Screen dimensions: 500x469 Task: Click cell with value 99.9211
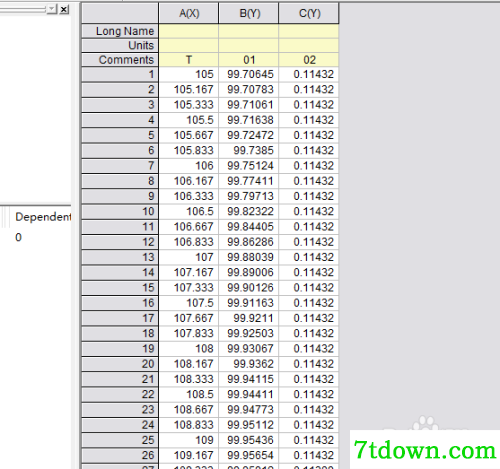(x=249, y=318)
